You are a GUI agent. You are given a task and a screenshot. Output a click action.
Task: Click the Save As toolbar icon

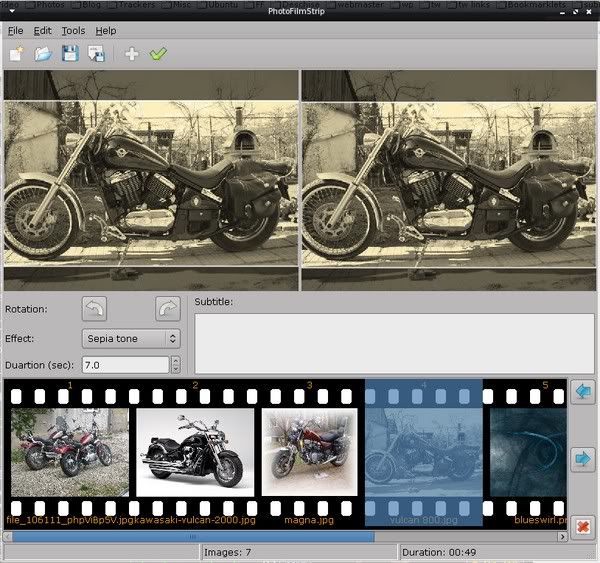coord(96,54)
